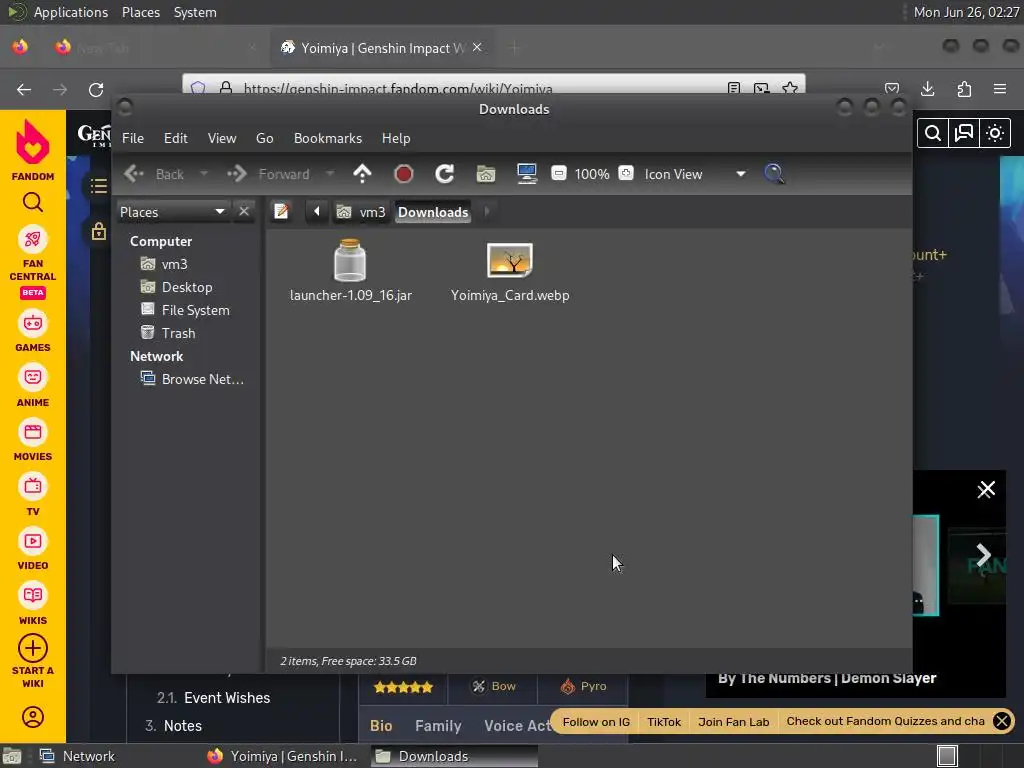Image resolution: width=1024 pixels, height=768 pixels.
Task: Open Firefox downloads panel icon
Action: [x=927, y=89]
